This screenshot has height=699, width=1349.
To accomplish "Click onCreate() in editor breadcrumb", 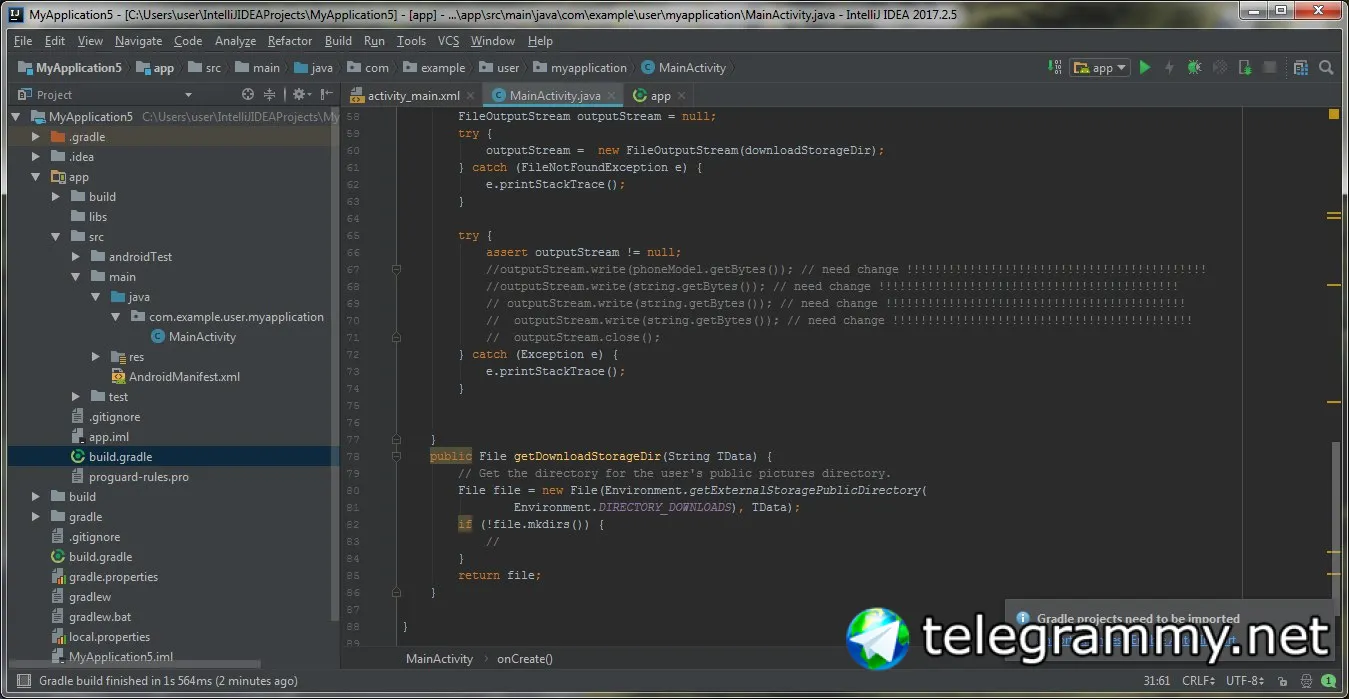I will pyautogui.click(x=525, y=659).
